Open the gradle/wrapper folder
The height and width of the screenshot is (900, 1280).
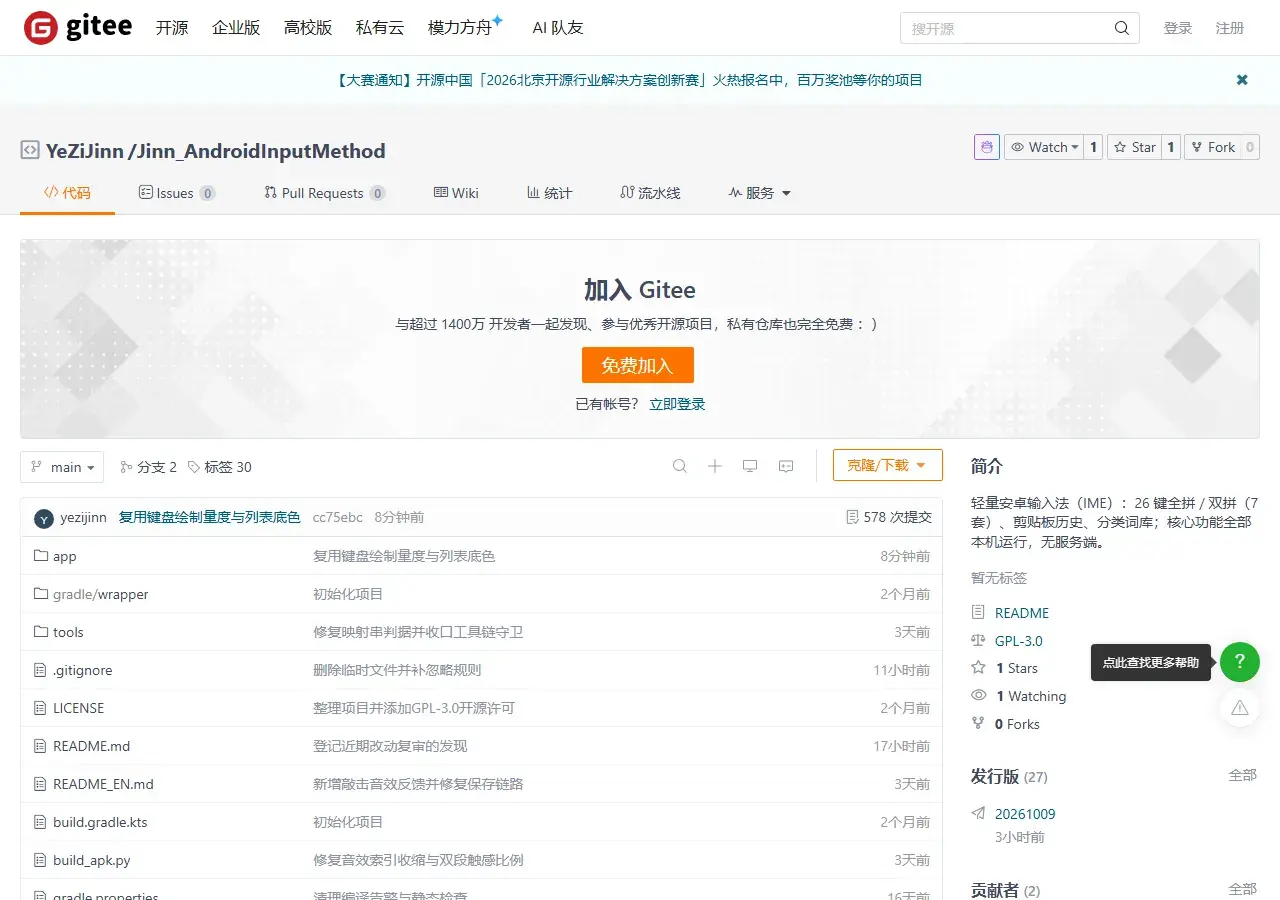pos(100,594)
